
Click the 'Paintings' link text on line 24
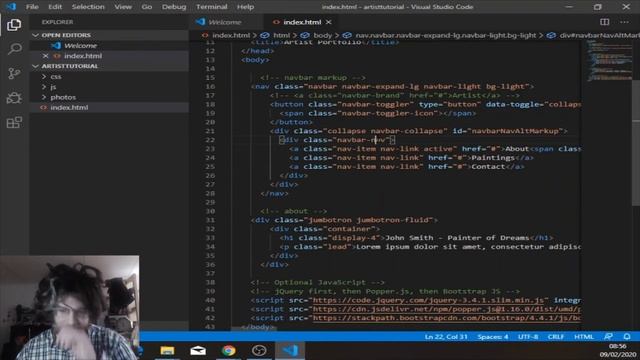click(493, 158)
